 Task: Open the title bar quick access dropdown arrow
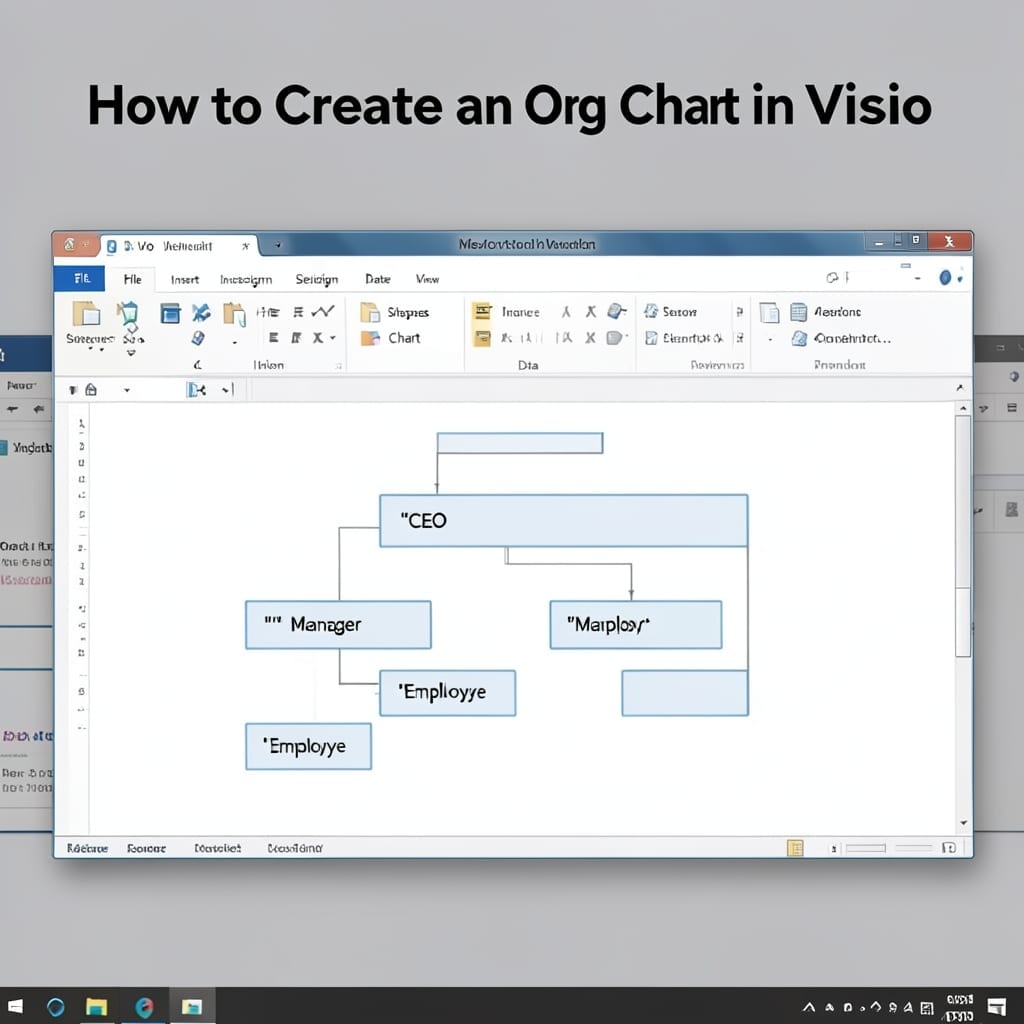point(278,246)
